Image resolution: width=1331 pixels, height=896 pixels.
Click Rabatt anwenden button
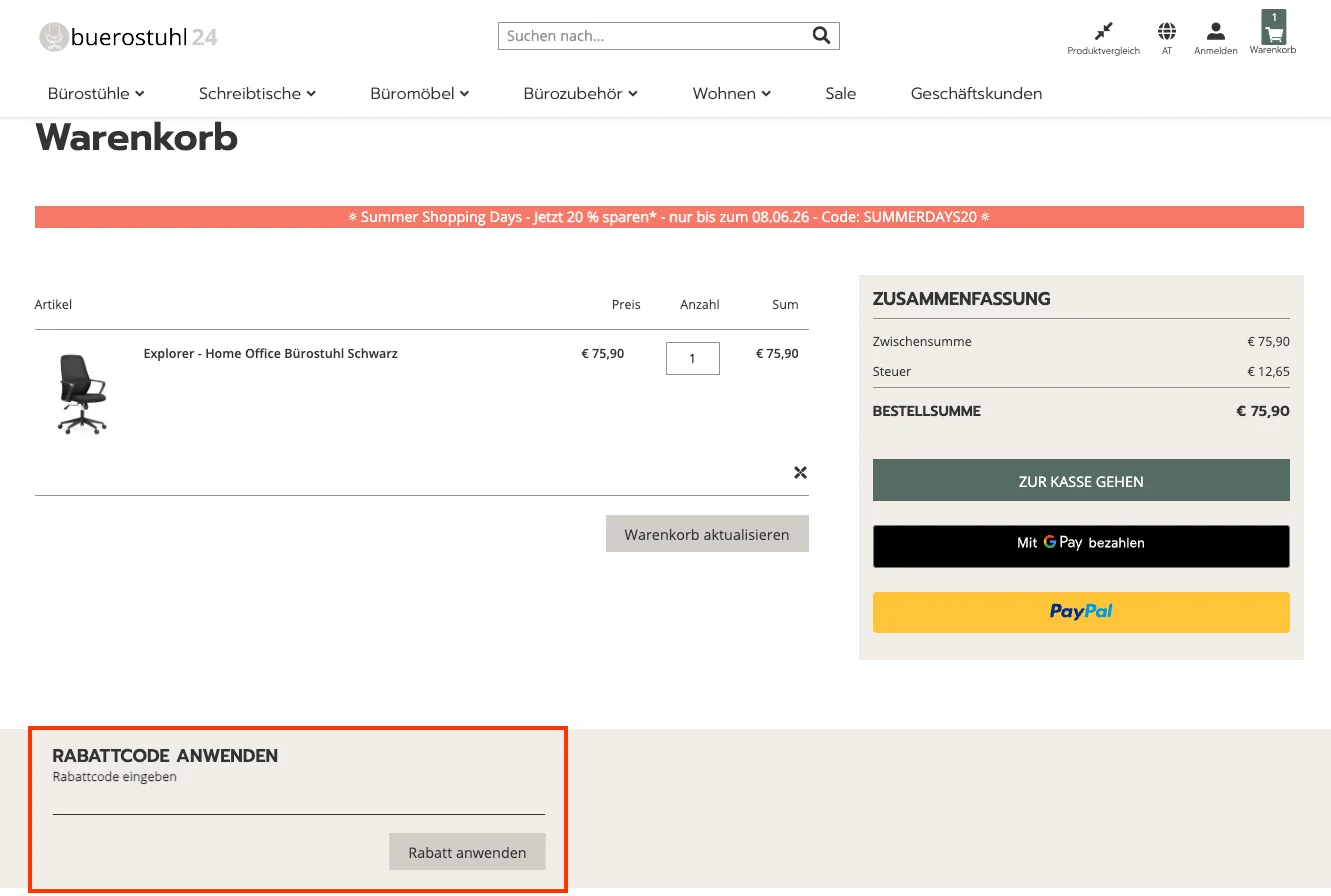pyautogui.click(x=467, y=852)
